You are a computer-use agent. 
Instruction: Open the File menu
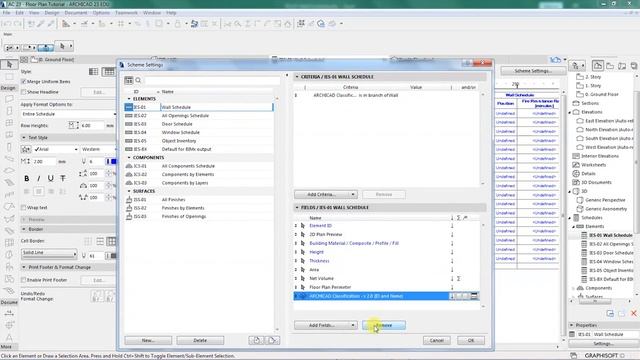6,13
